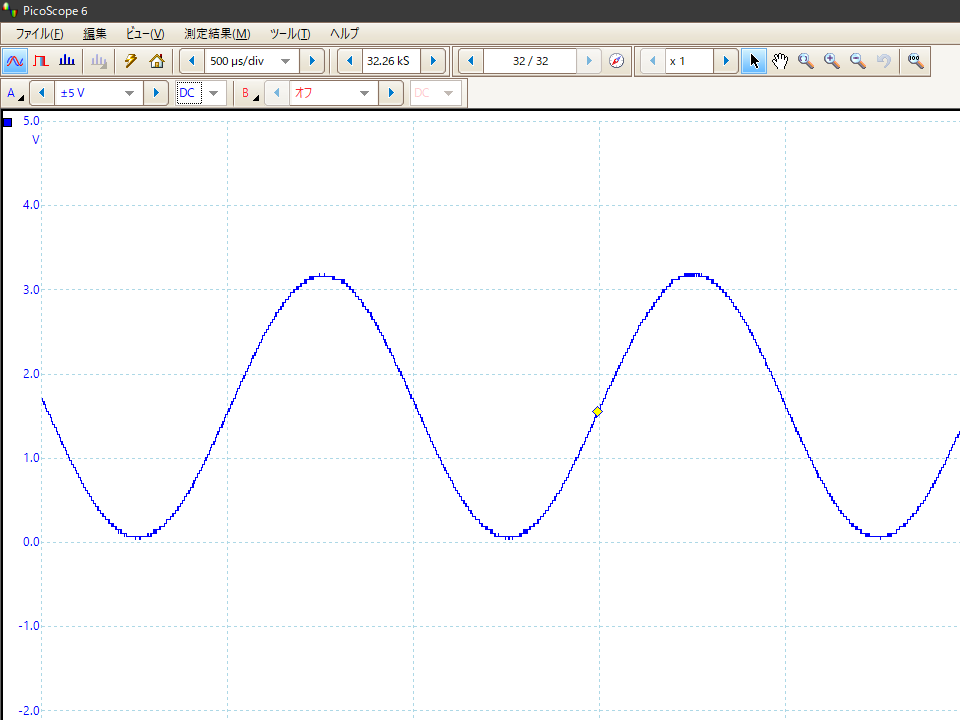Open the buffer navigator compass icon
Image resolution: width=960 pixels, height=720 pixels.
(617, 61)
